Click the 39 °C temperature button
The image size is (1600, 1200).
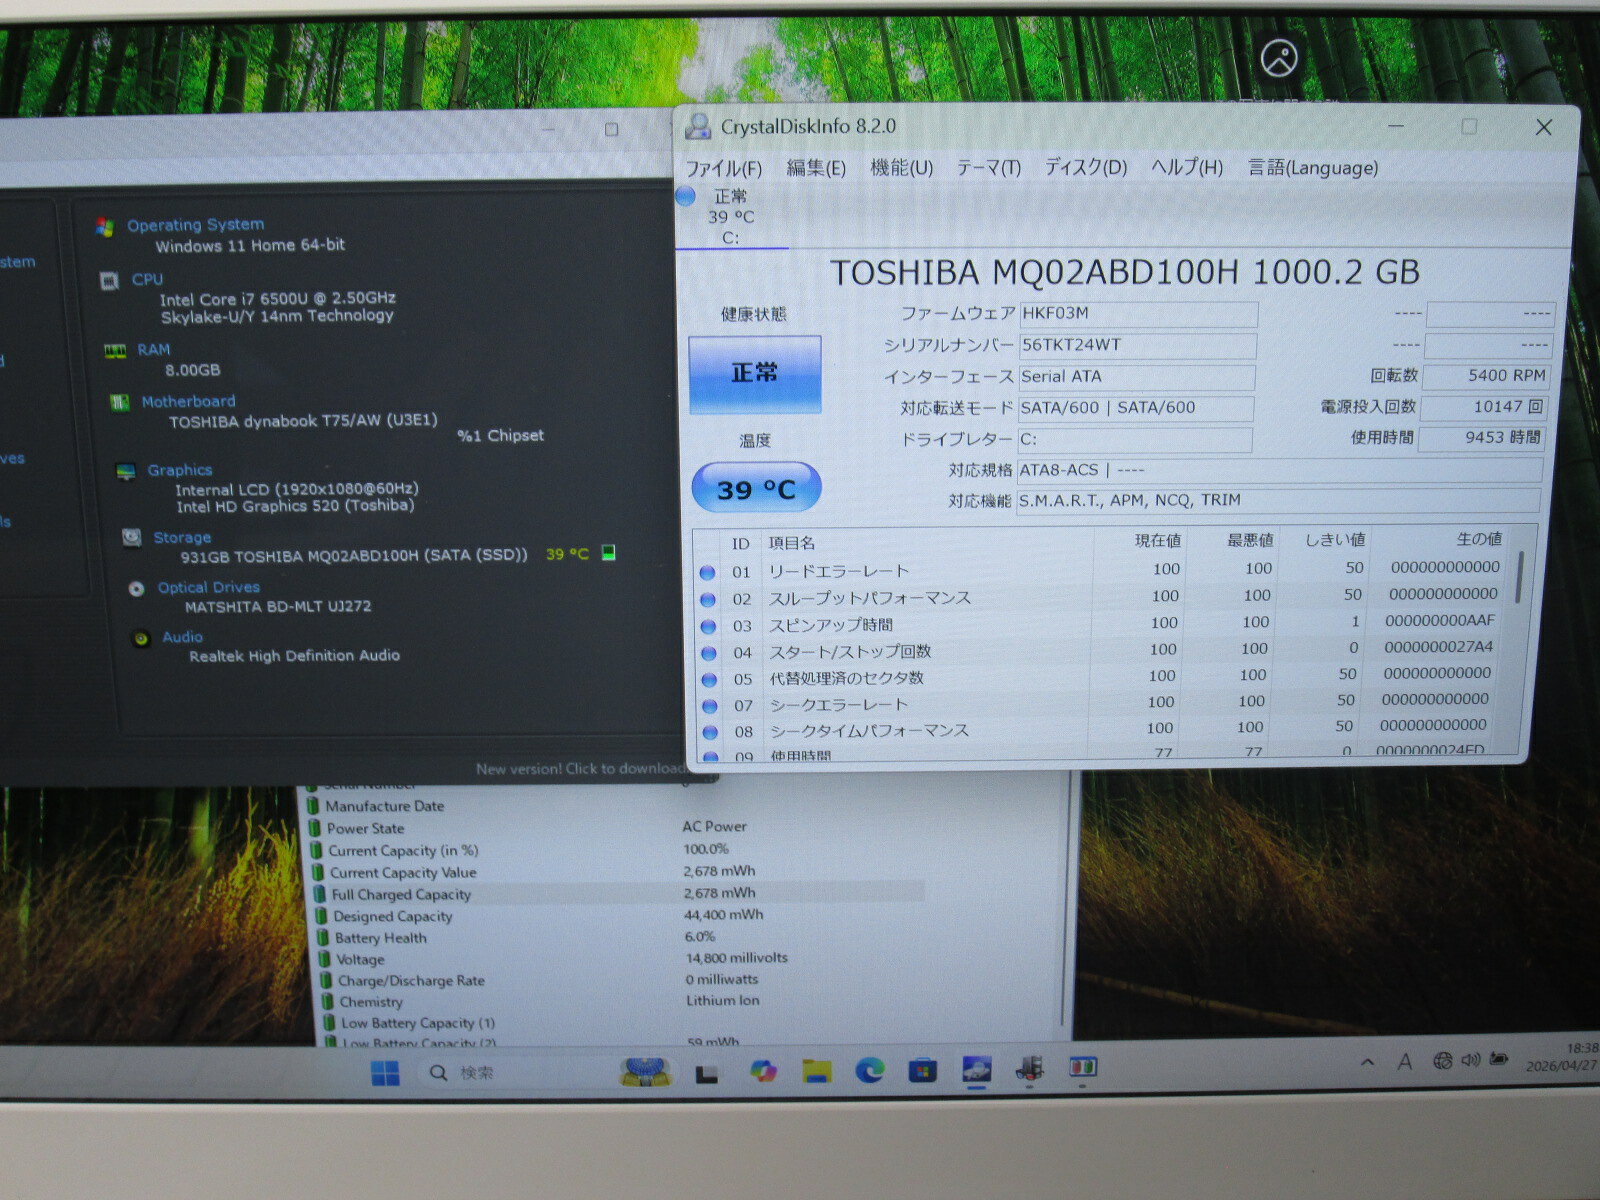[x=756, y=489]
